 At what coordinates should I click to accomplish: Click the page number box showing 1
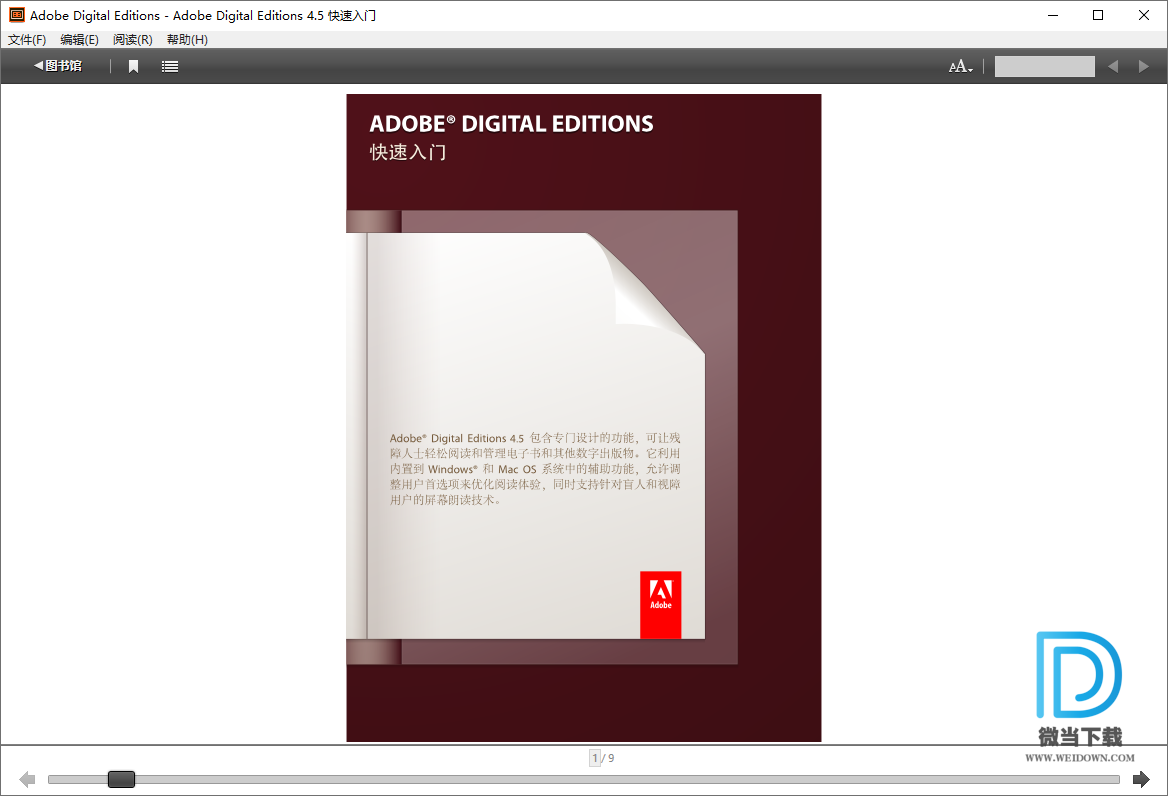pyautogui.click(x=594, y=758)
